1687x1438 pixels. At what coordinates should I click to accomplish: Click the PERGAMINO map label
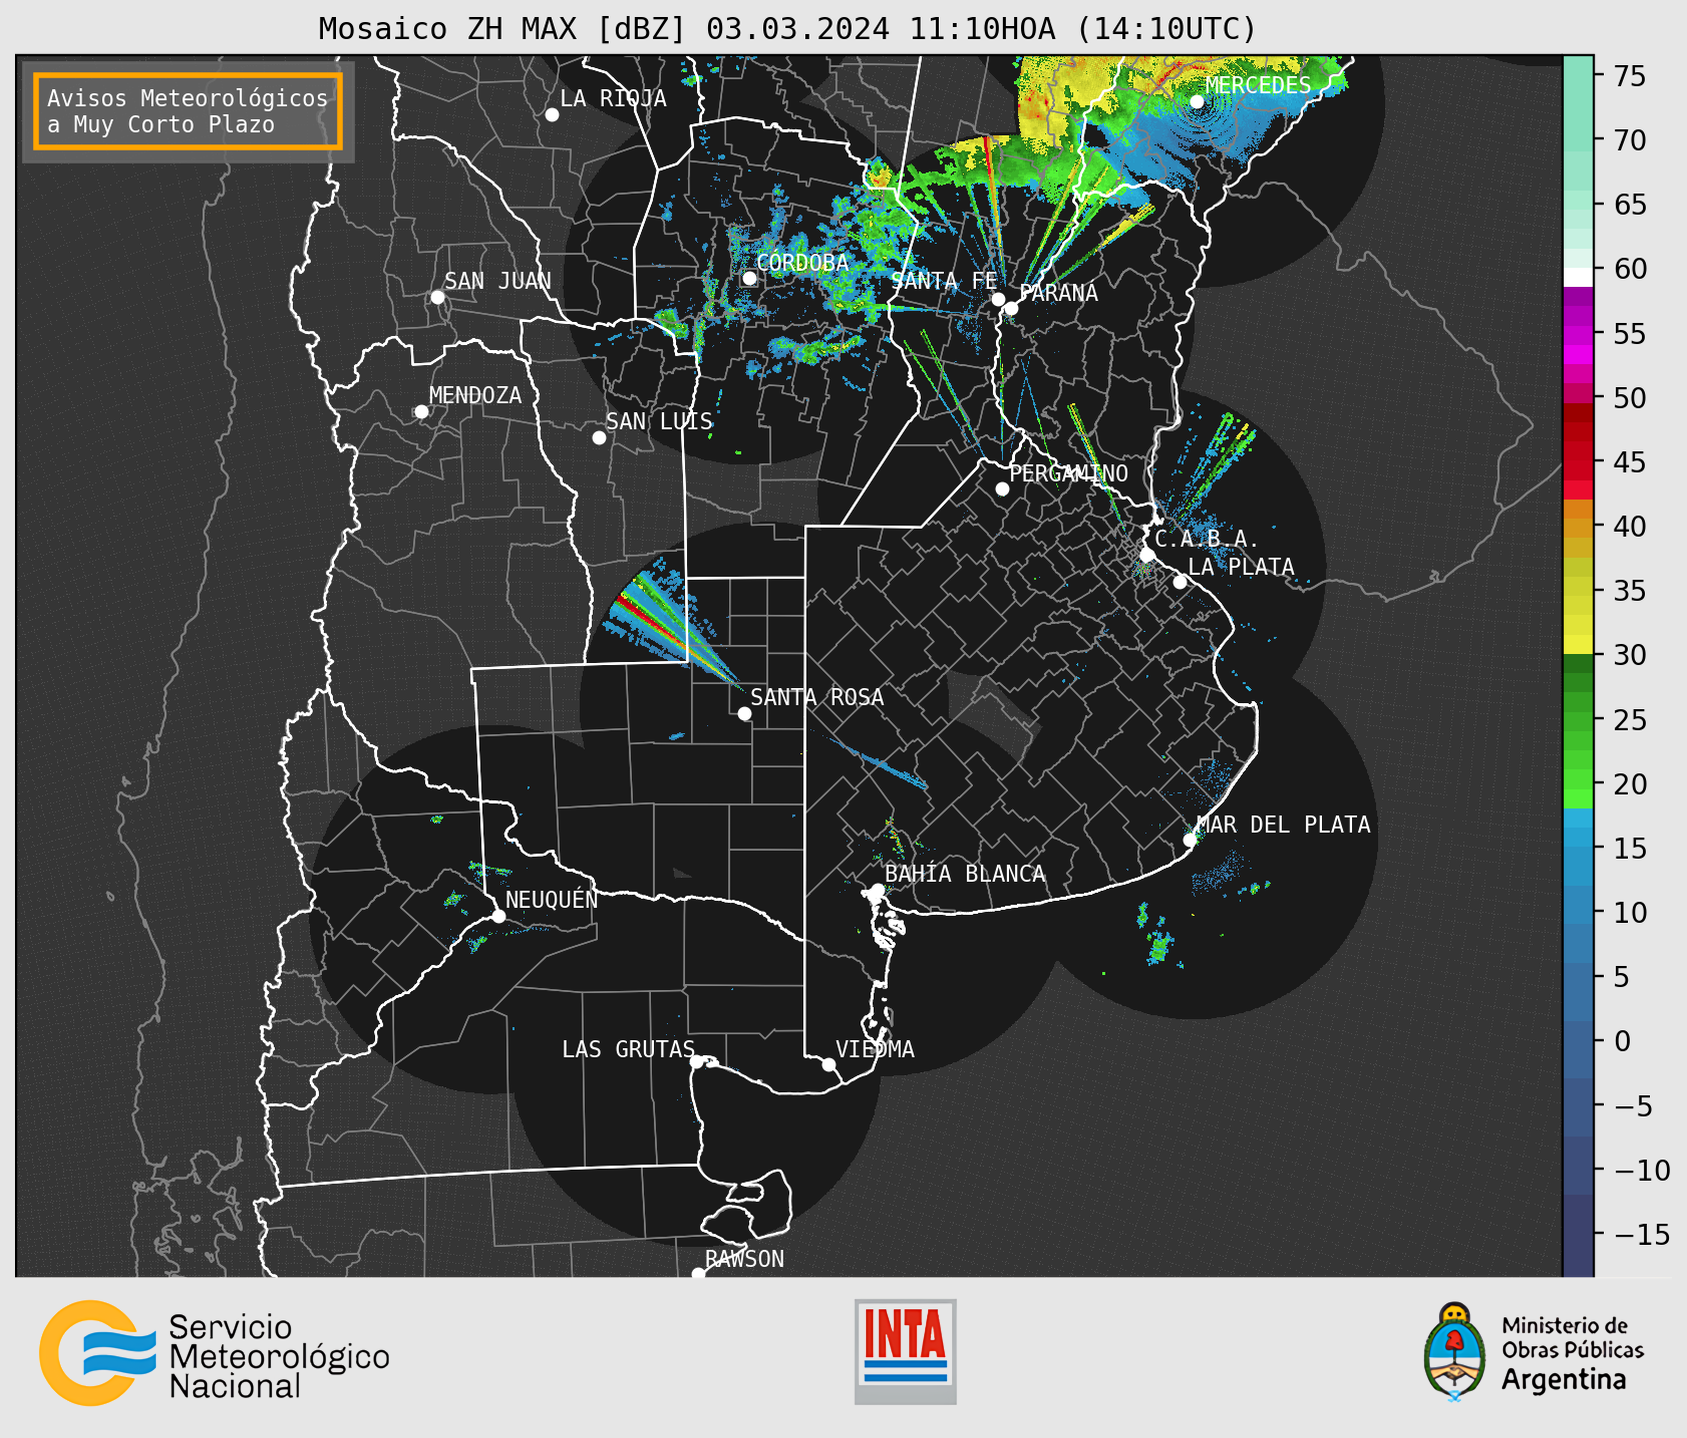pyautogui.click(x=1069, y=473)
